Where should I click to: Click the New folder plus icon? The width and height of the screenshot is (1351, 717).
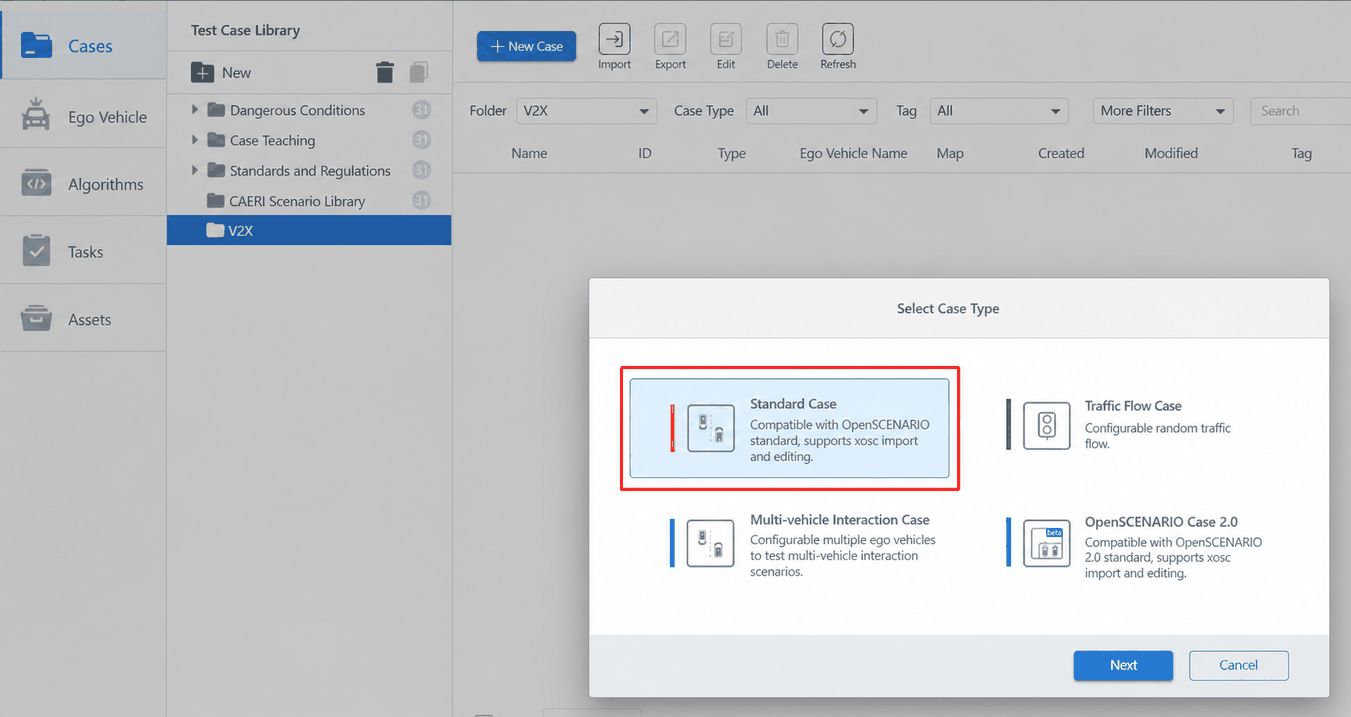(202, 73)
